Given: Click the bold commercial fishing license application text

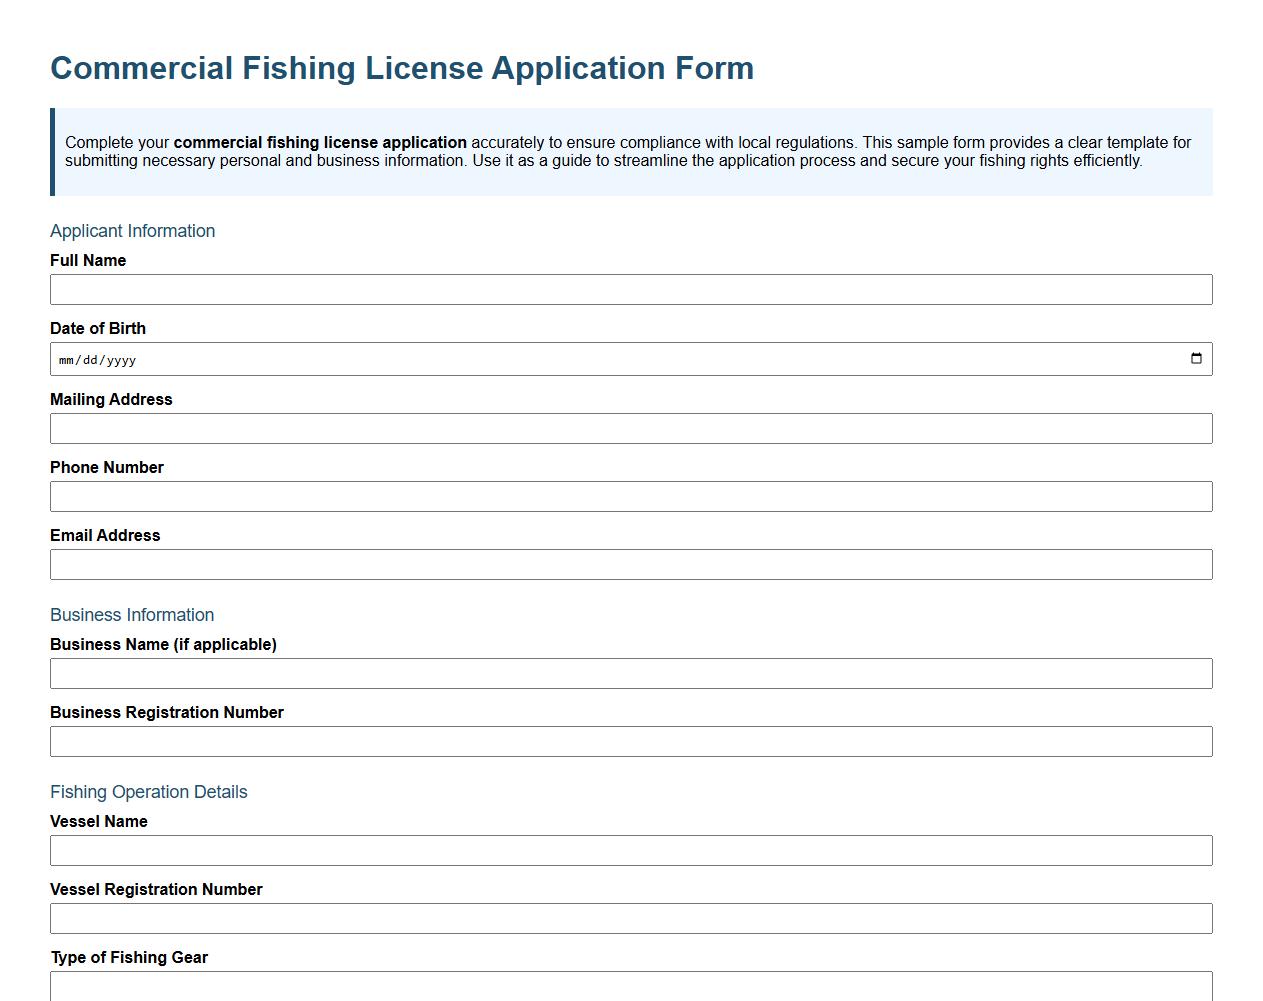Looking at the screenshot, I should [321, 142].
